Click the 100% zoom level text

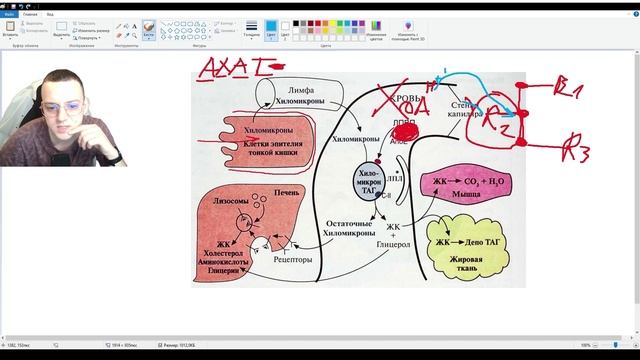coord(586,345)
